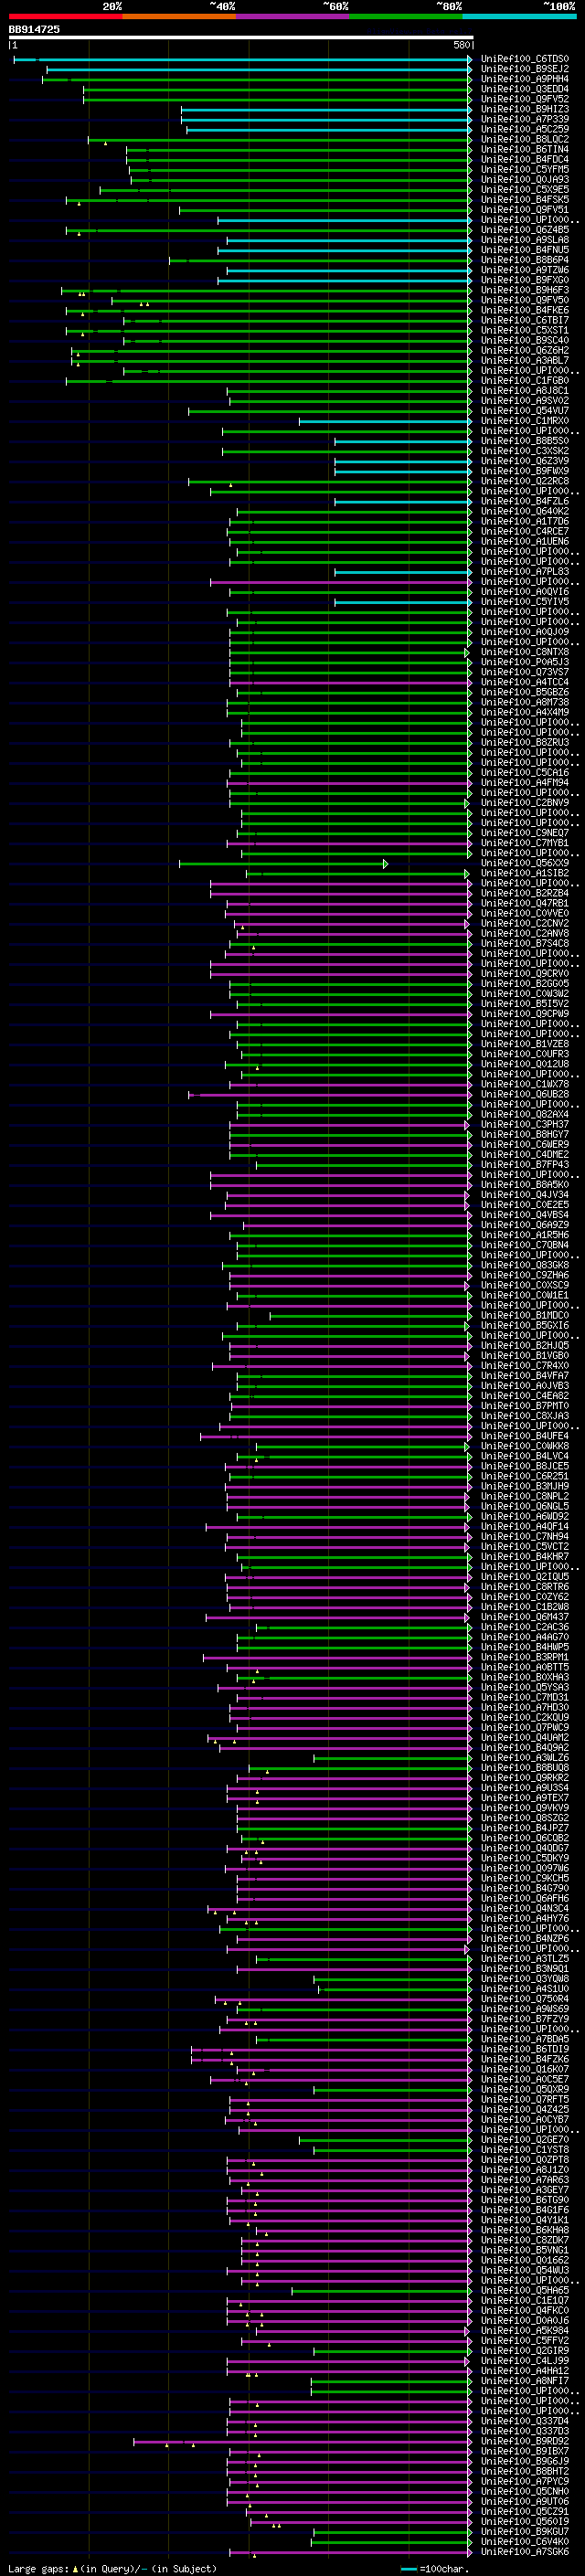
Task: Select hit UniRef100_C5X9E5
Action: (525, 190)
